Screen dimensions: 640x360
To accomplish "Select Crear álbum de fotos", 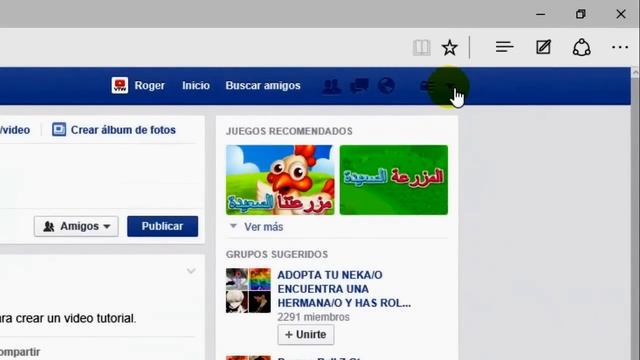I will point(123,130).
